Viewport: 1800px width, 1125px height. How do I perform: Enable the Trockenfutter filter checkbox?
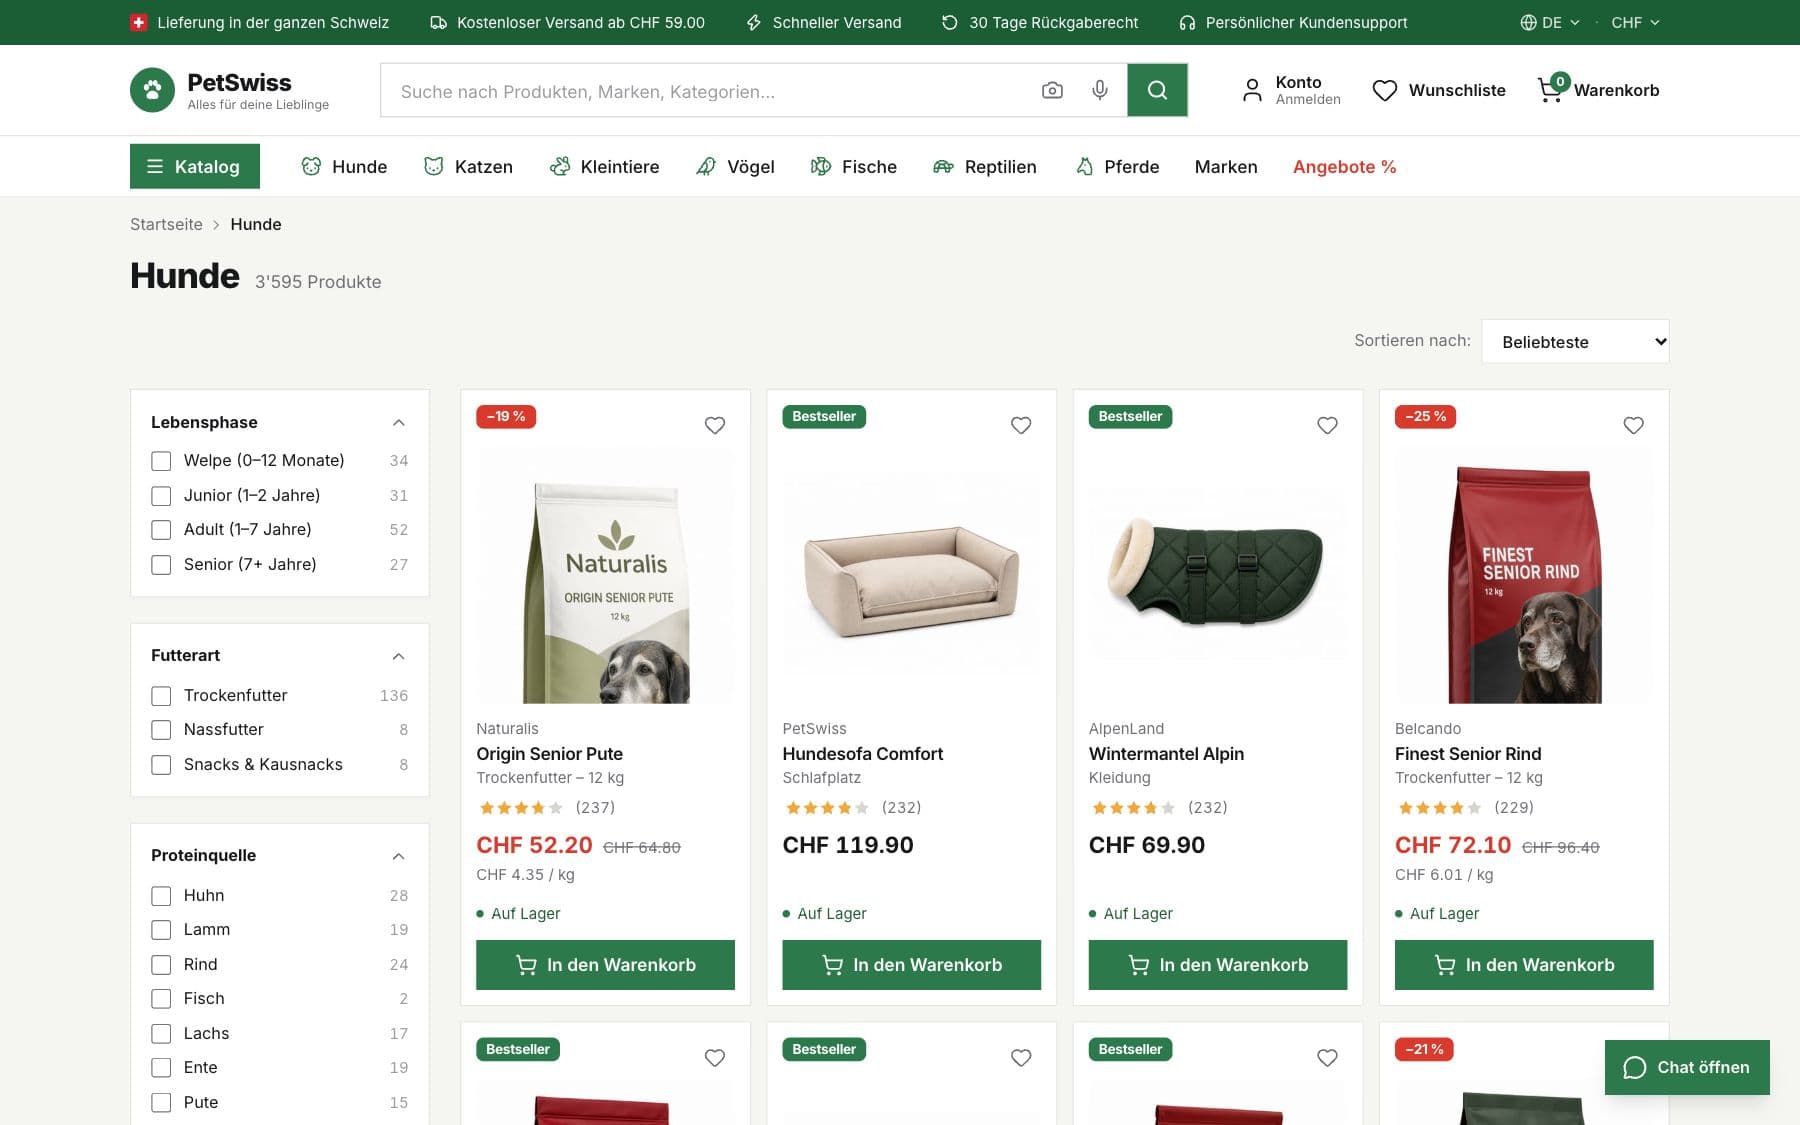(x=161, y=696)
